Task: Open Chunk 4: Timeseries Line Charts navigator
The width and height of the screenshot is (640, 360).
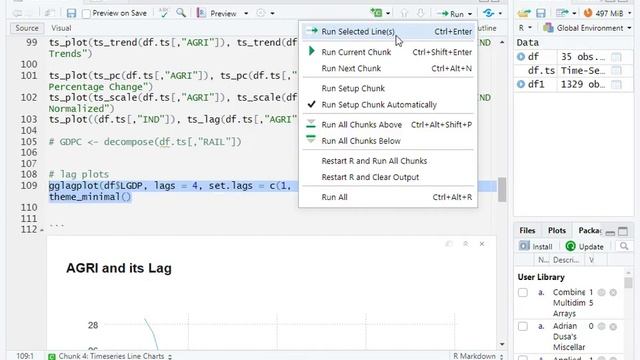Action: [111, 356]
